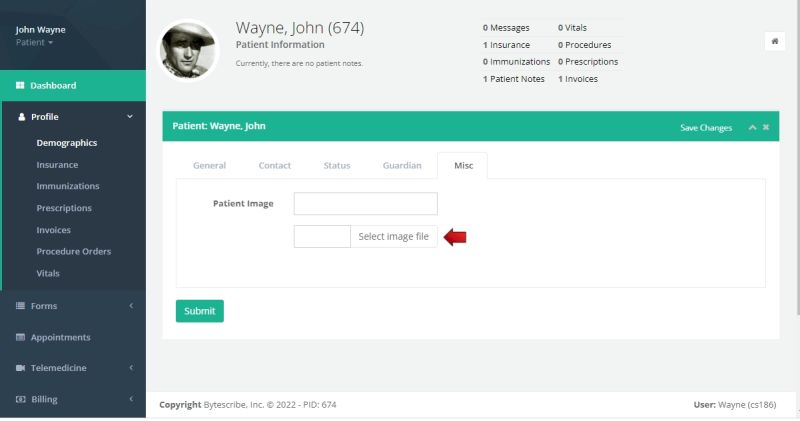The image size is (800, 421).
Task: Click the Patient Image text field
Action: 365,204
